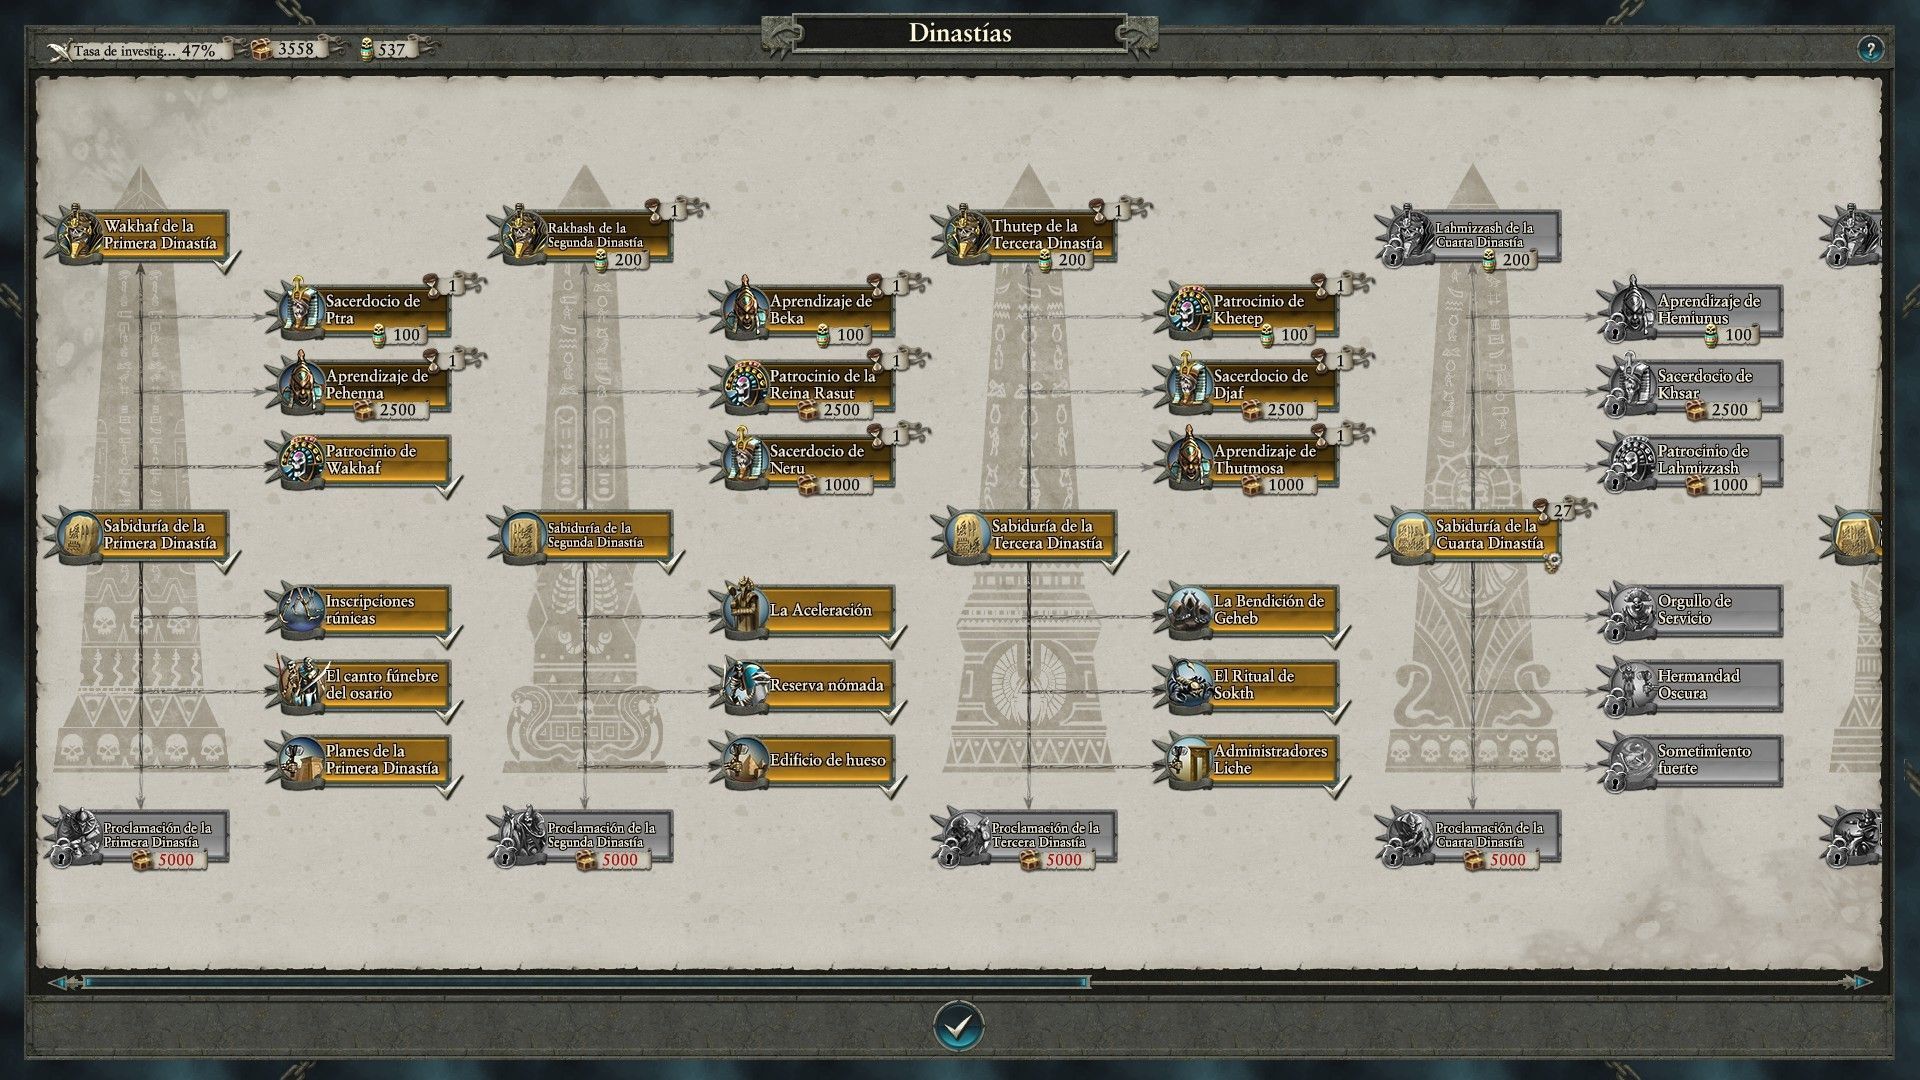Click checkmark on Wakhaf de la Primera Dinastía
Viewport: 1920px width, 1080px height.
point(228,262)
